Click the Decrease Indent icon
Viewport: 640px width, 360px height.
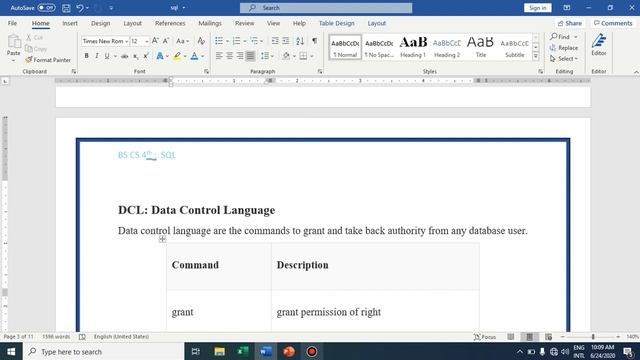pos(275,41)
